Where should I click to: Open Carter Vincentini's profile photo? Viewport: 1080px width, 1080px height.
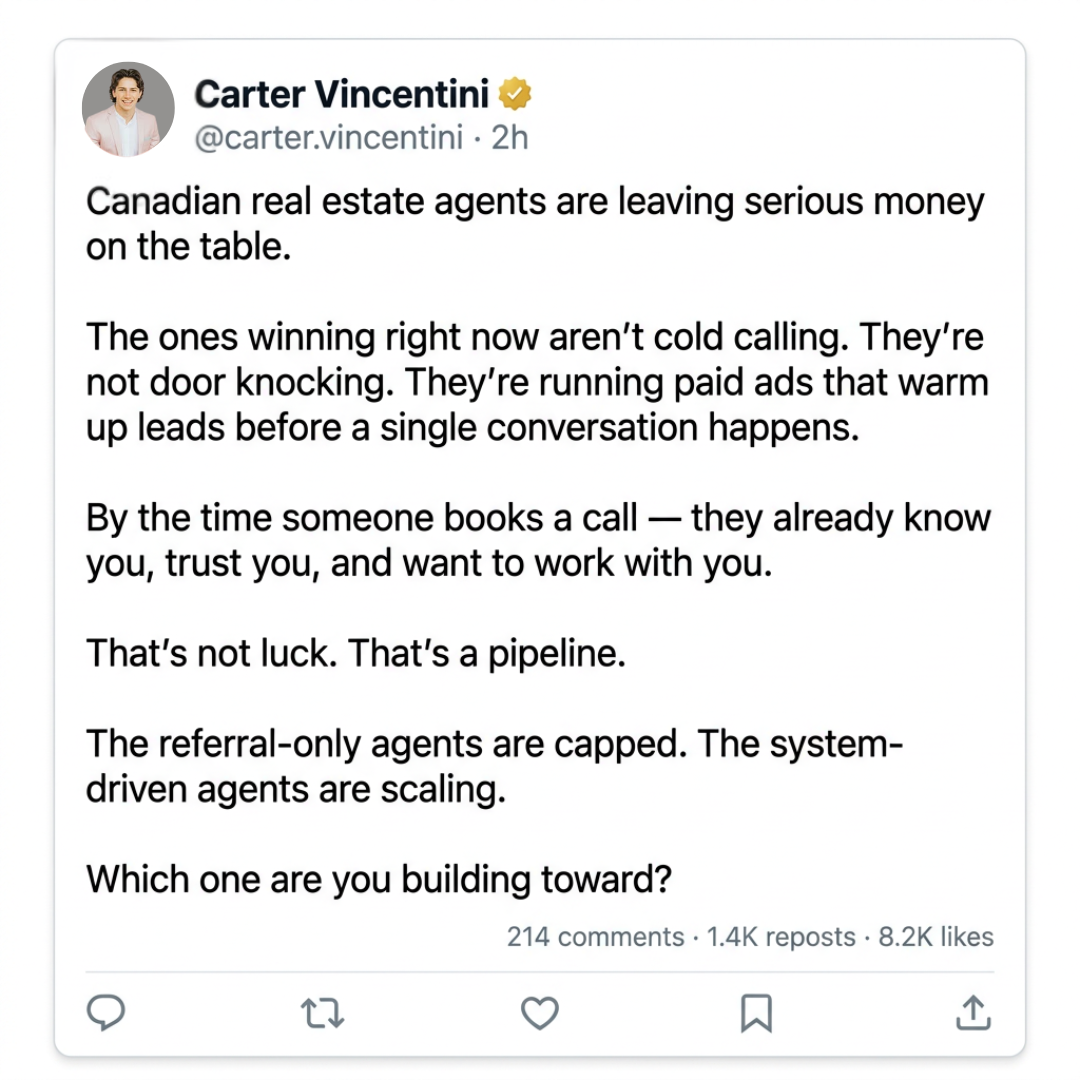128,109
